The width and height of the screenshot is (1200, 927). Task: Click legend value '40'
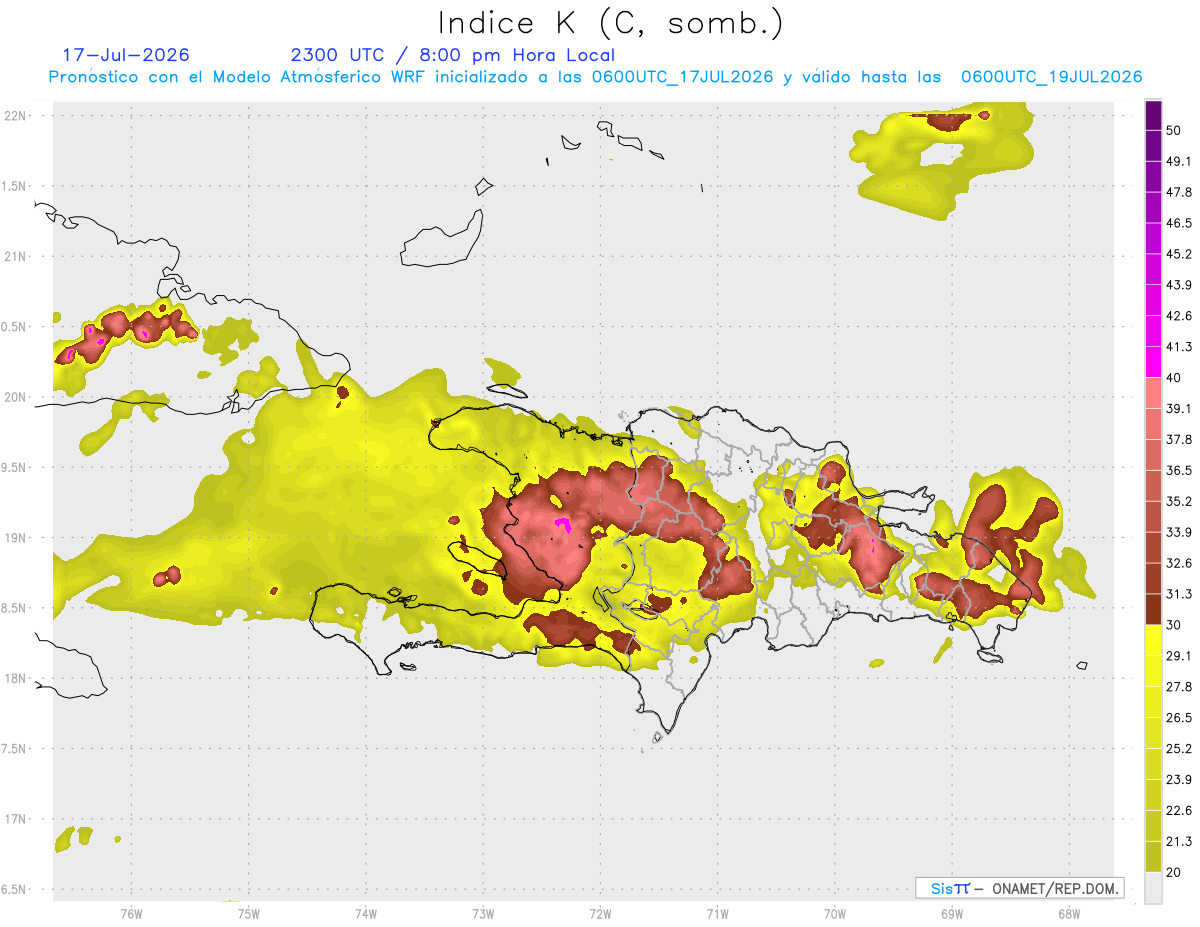click(1175, 378)
